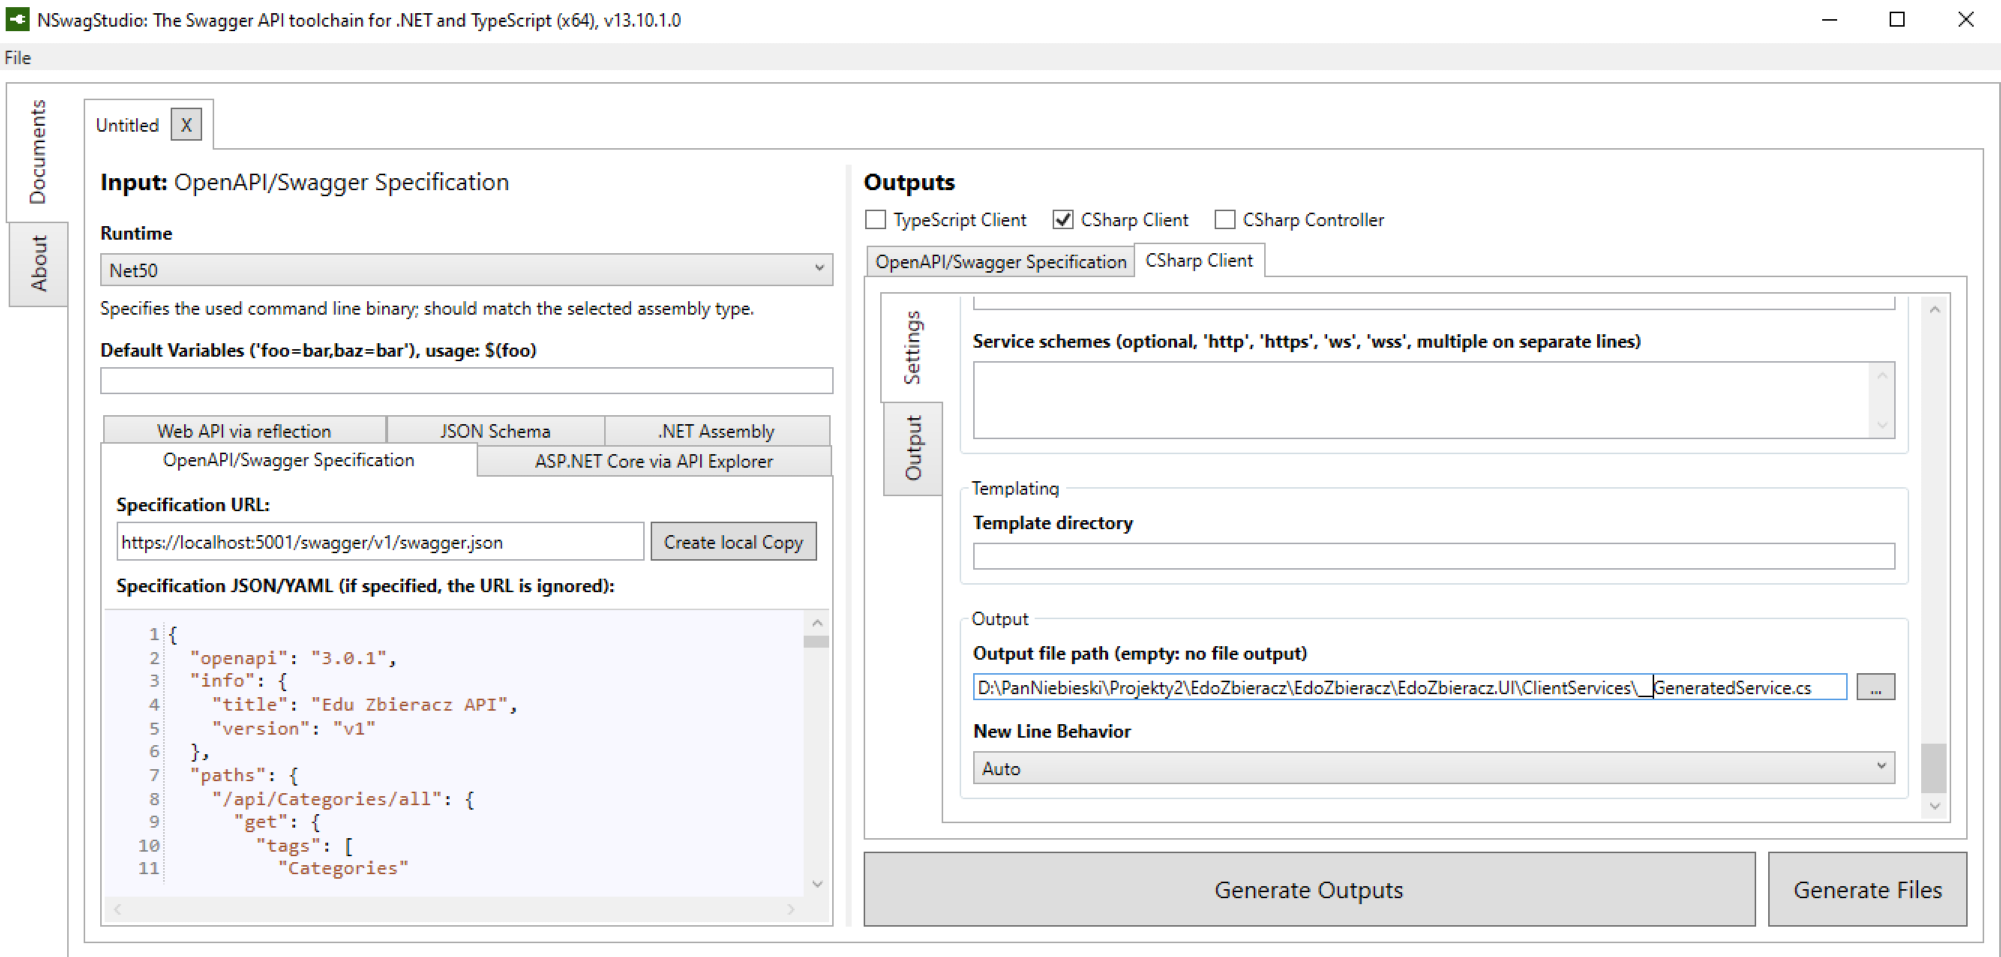
Task: Open the File menu
Action: pos(18,57)
